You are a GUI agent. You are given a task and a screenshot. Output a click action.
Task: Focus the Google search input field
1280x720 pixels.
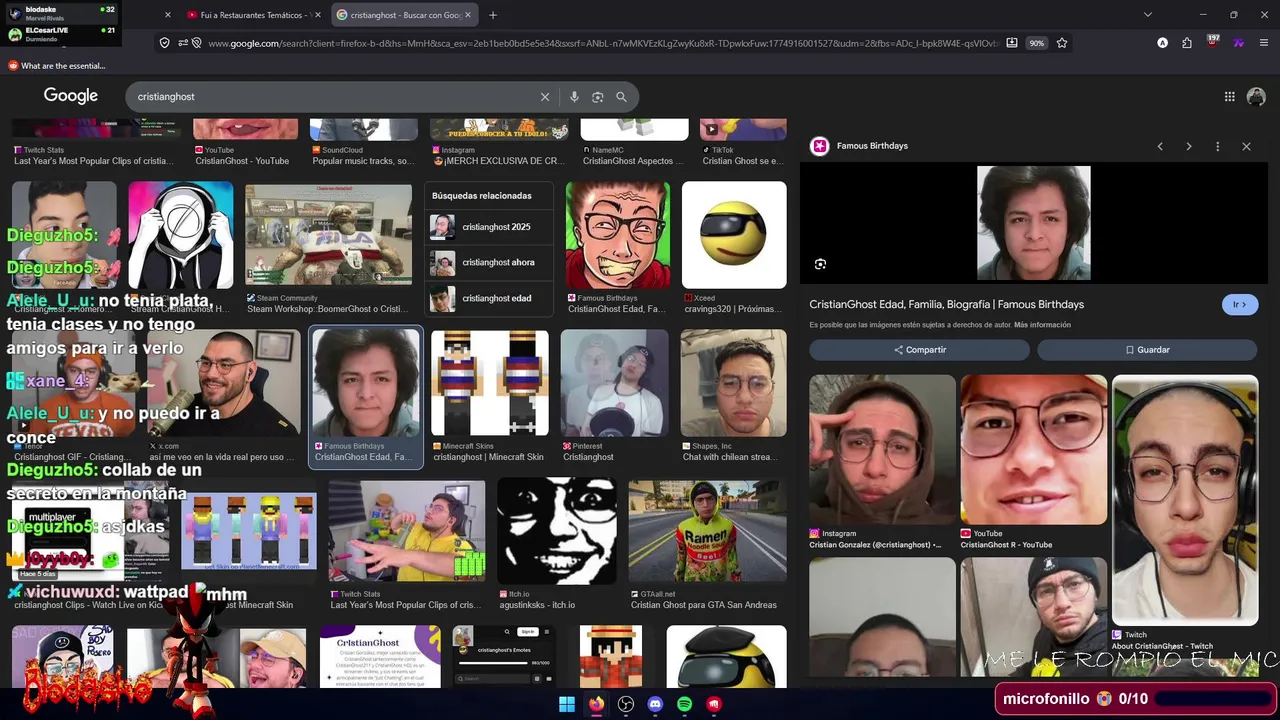335,97
